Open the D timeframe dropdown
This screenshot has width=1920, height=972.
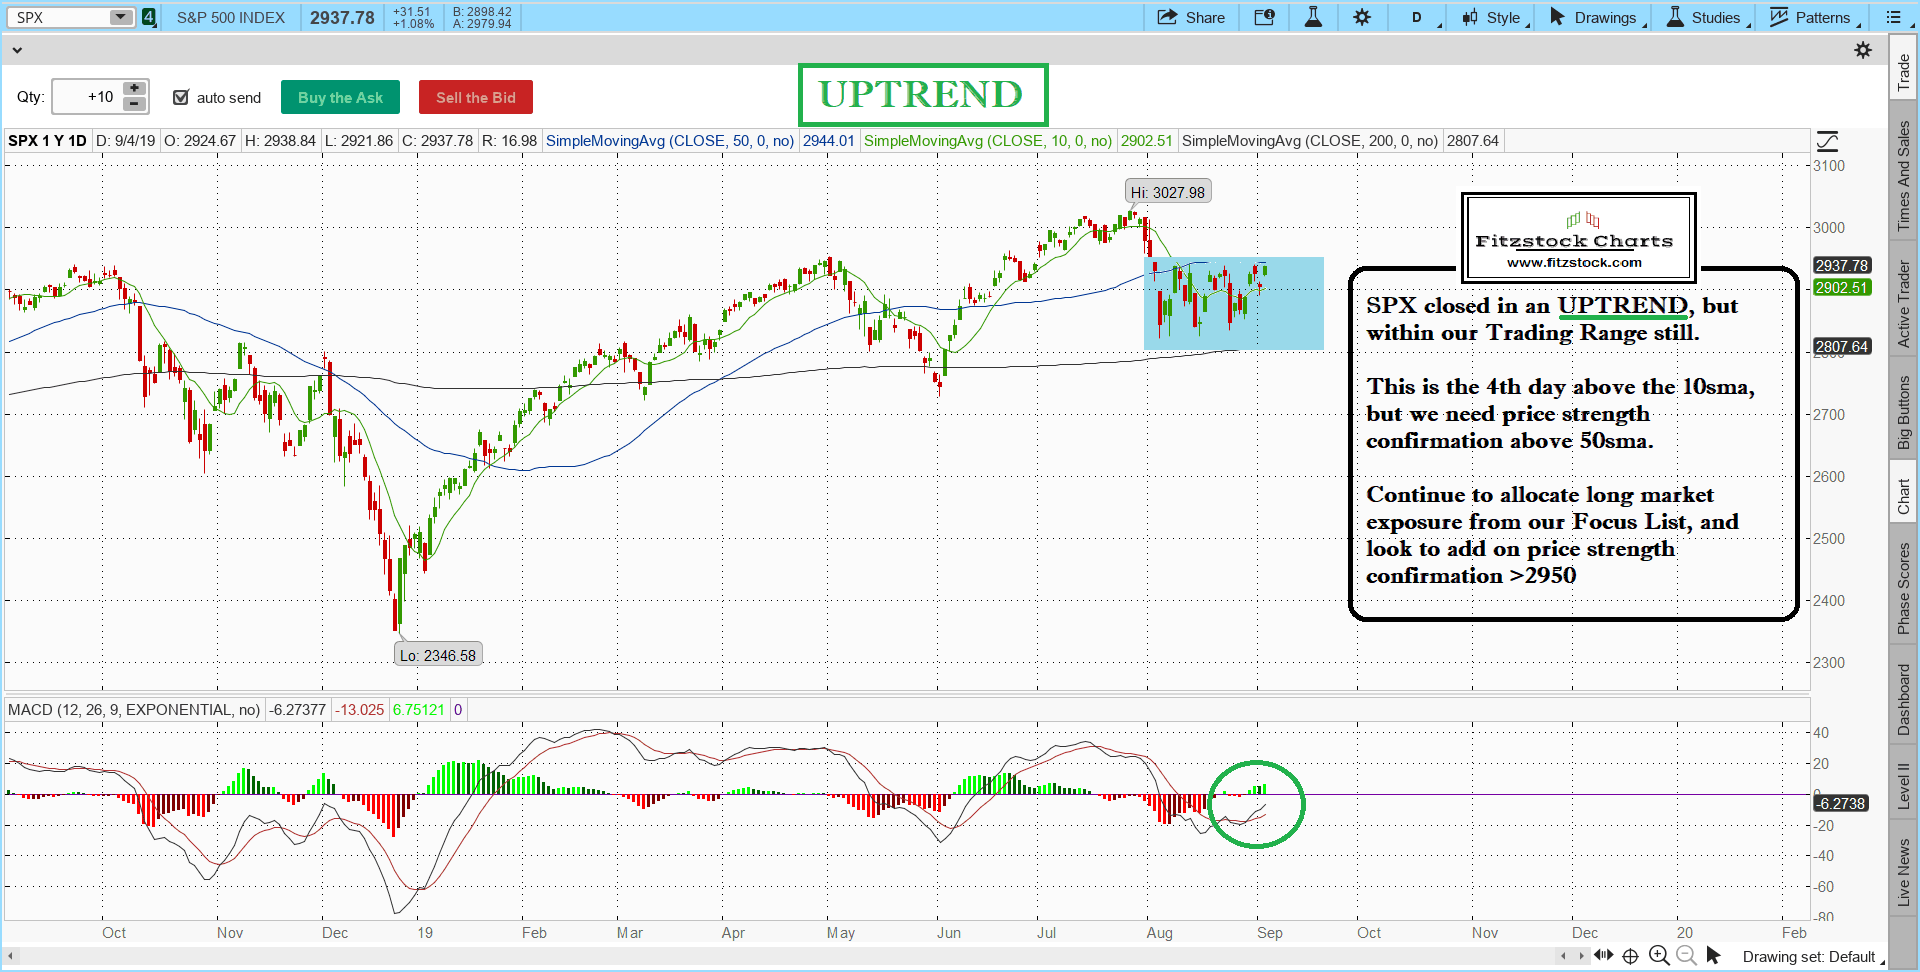tap(1419, 17)
